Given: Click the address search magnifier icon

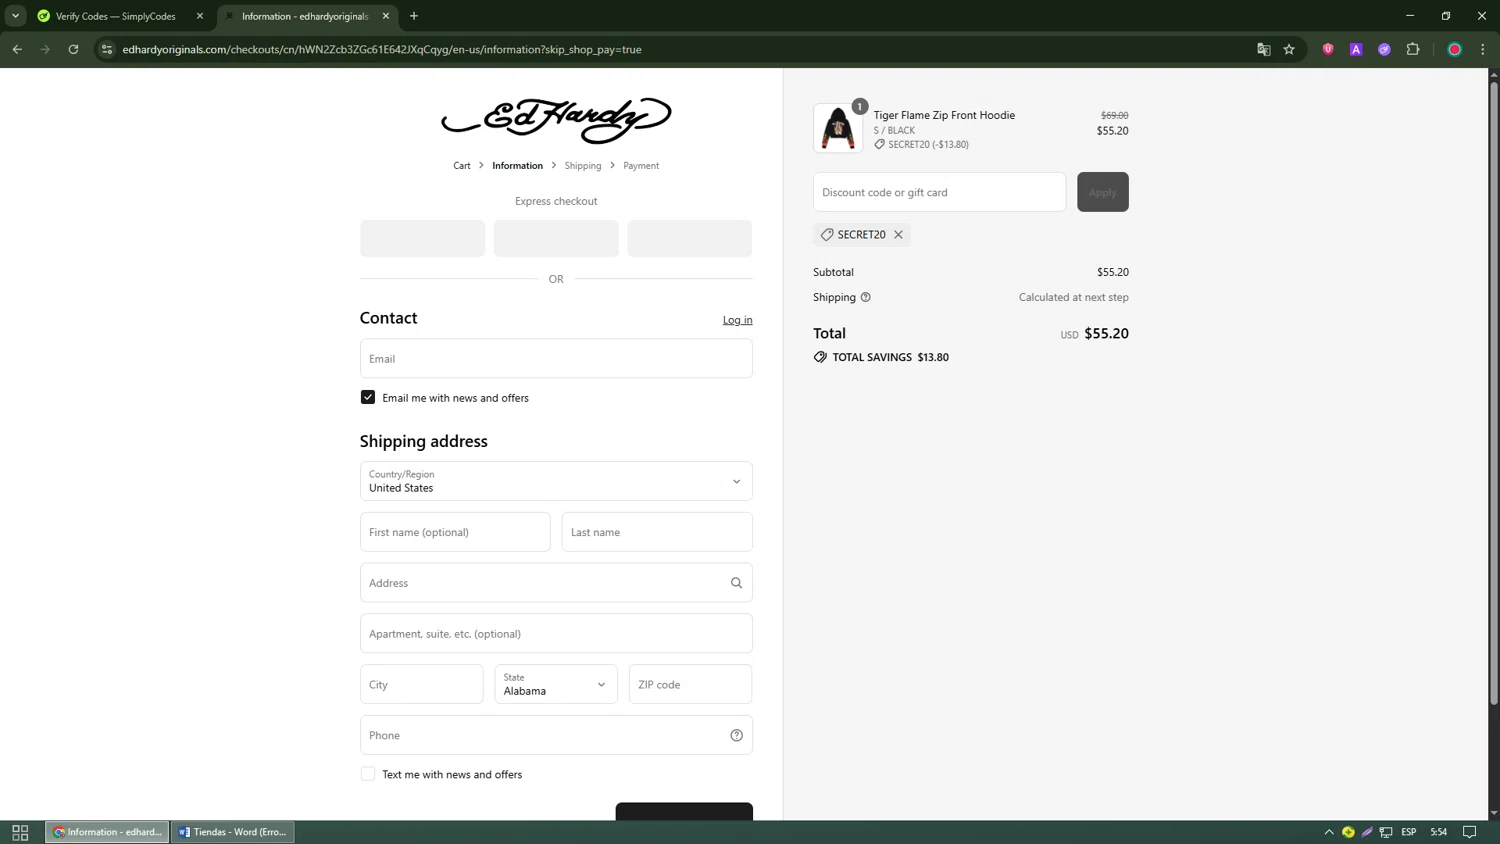Looking at the screenshot, I should tap(737, 583).
